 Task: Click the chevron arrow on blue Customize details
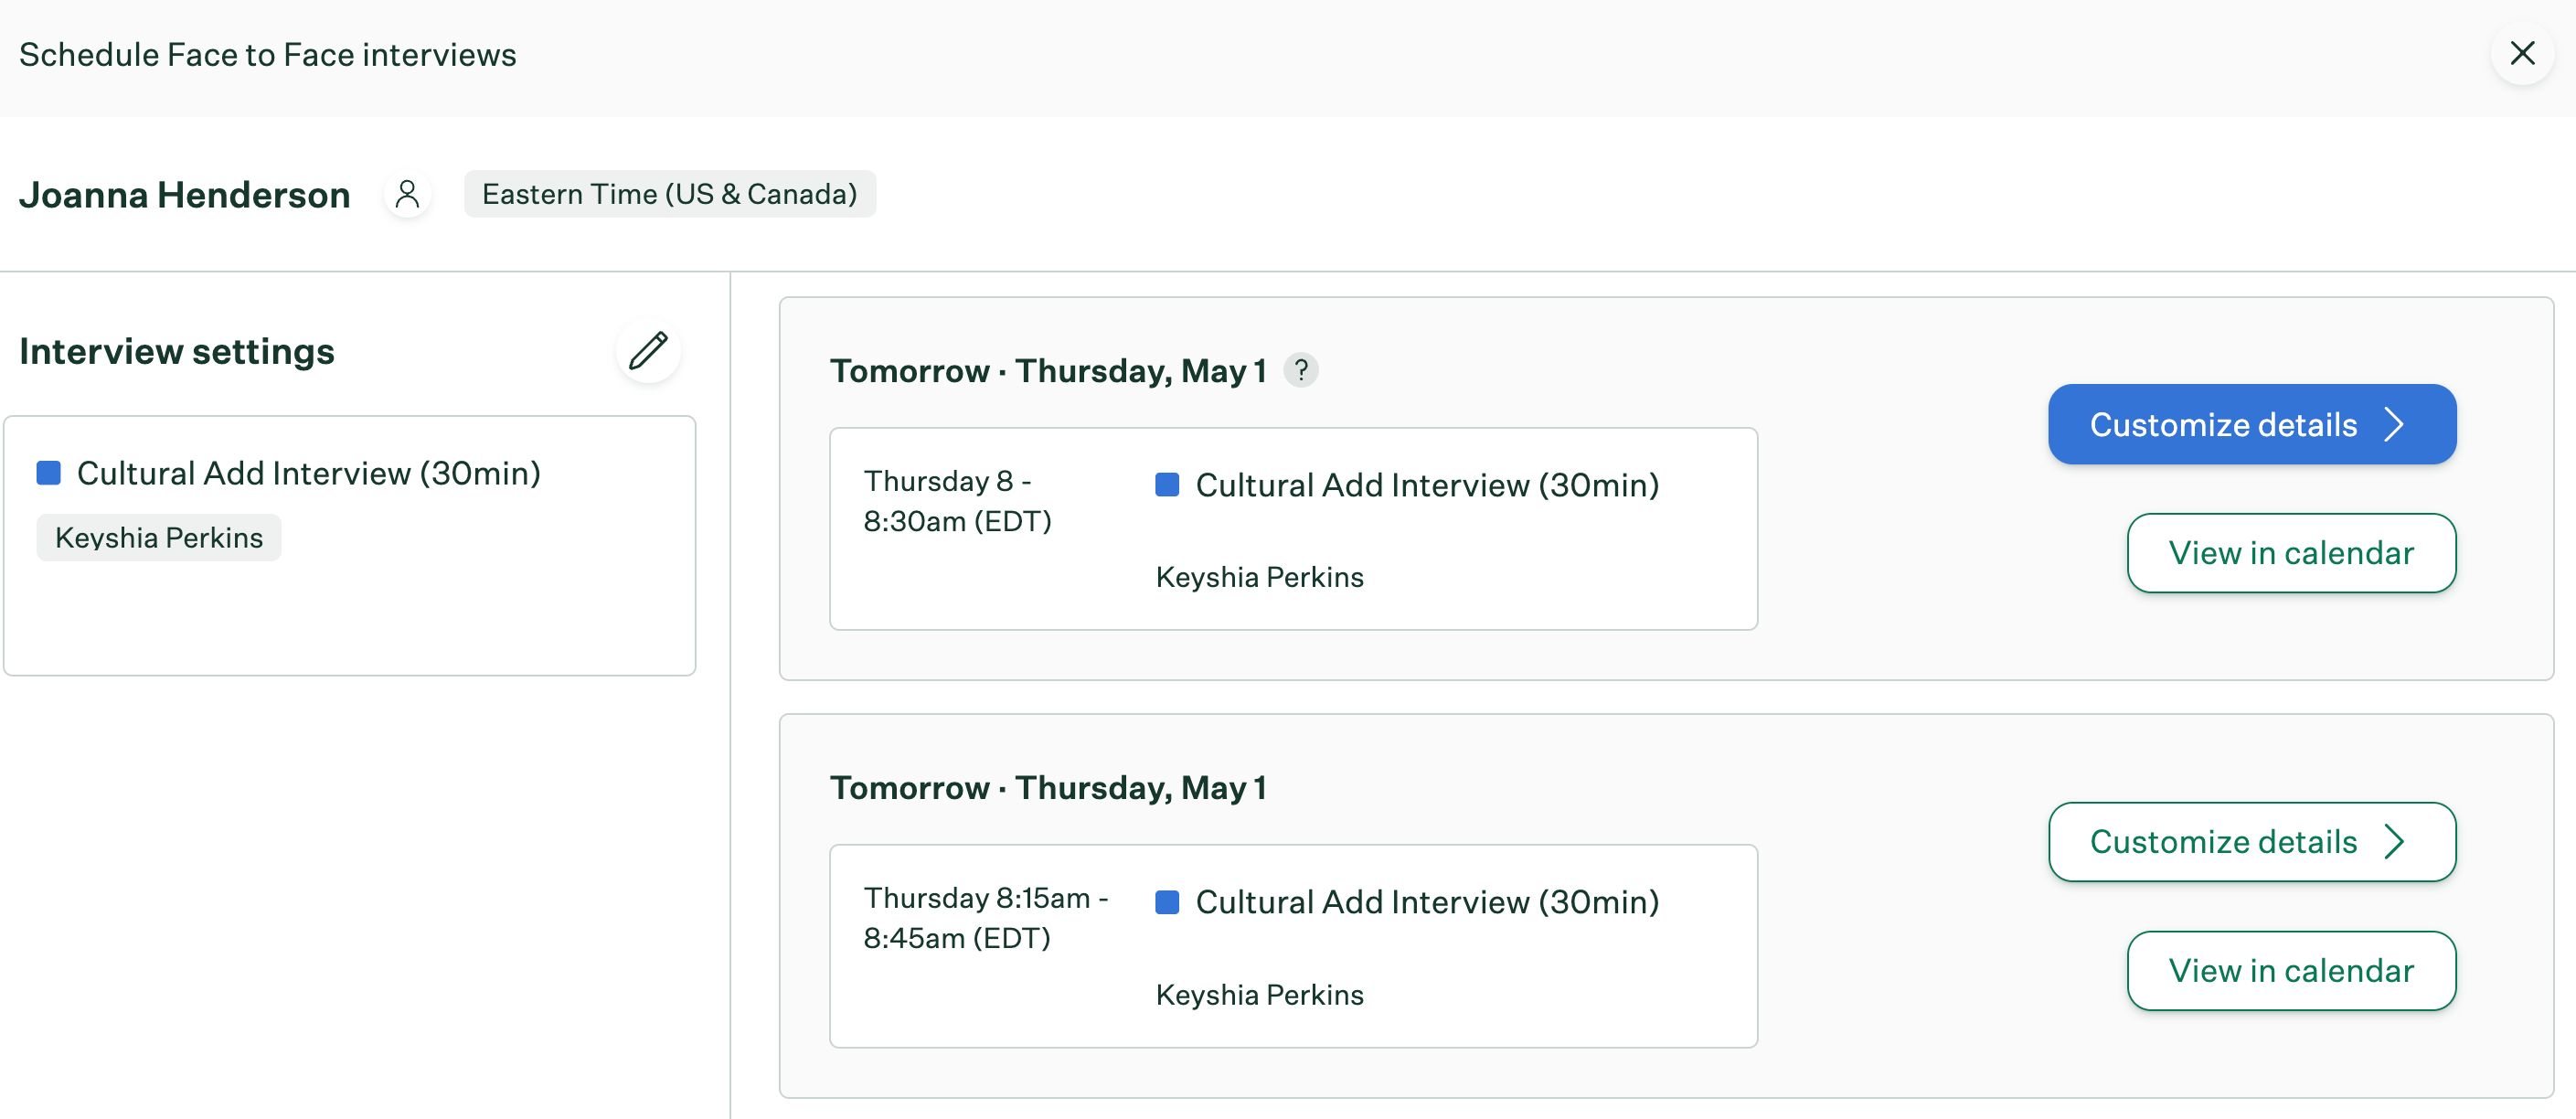pyautogui.click(x=2394, y=424)
